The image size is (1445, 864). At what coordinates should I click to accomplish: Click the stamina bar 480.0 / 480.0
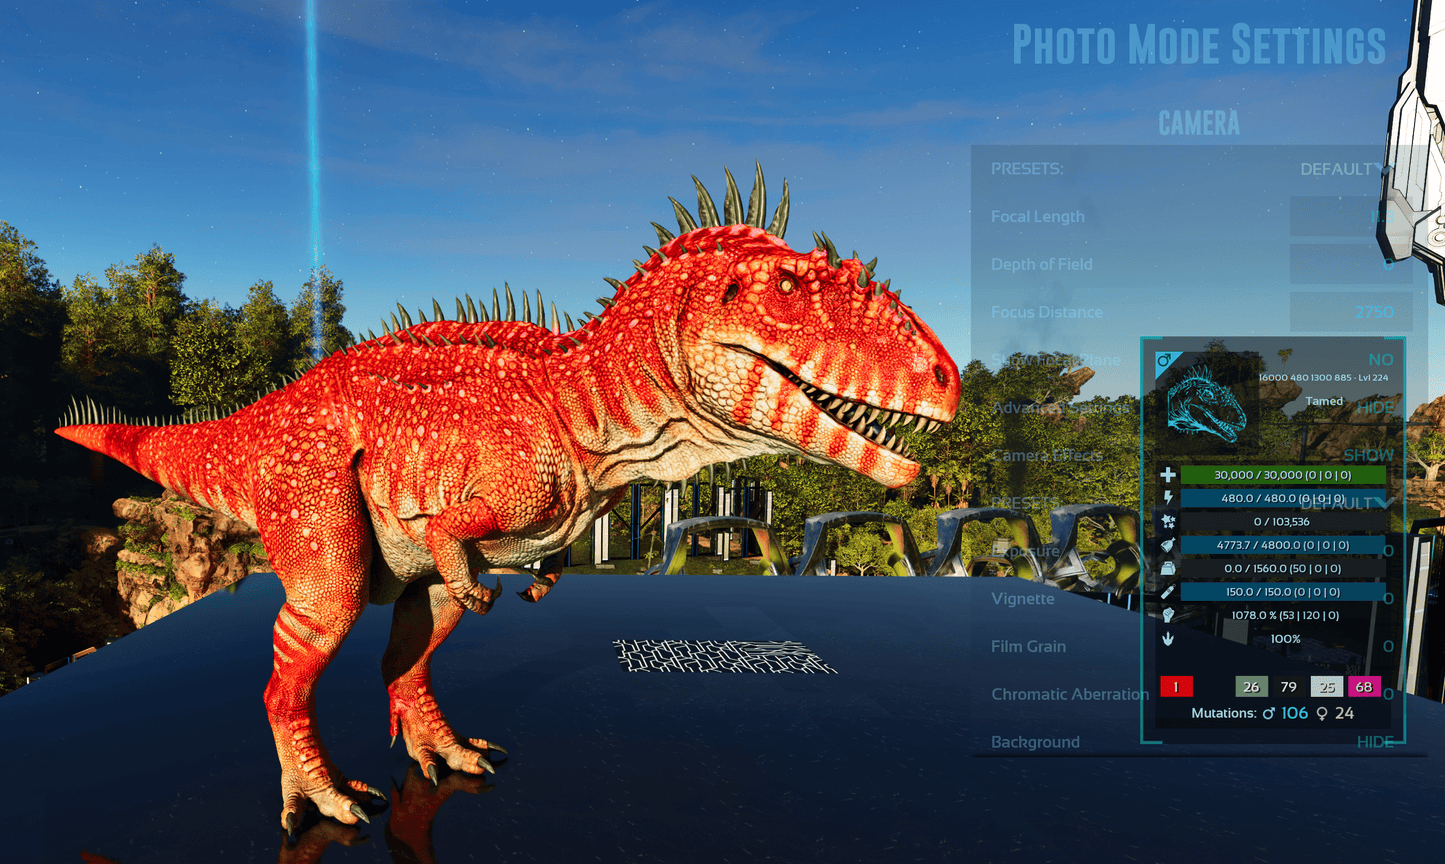[x=1283, y=498]
